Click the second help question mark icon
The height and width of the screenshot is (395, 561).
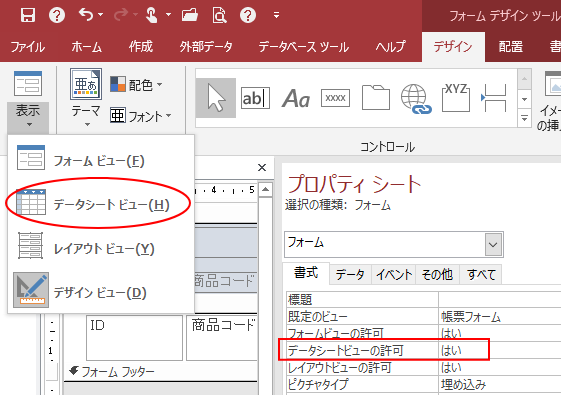248,15
